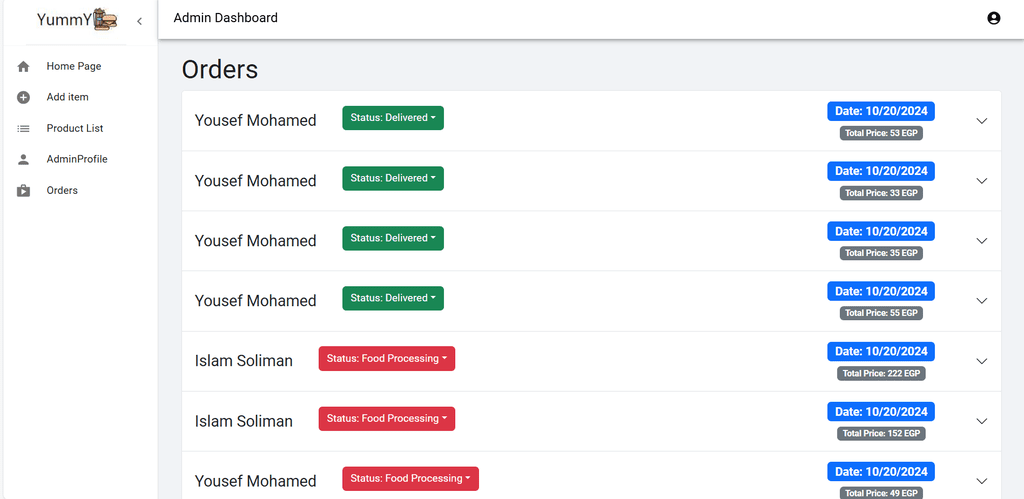
Task: Click the bag icon beside Orders
Action: point(24,191)
